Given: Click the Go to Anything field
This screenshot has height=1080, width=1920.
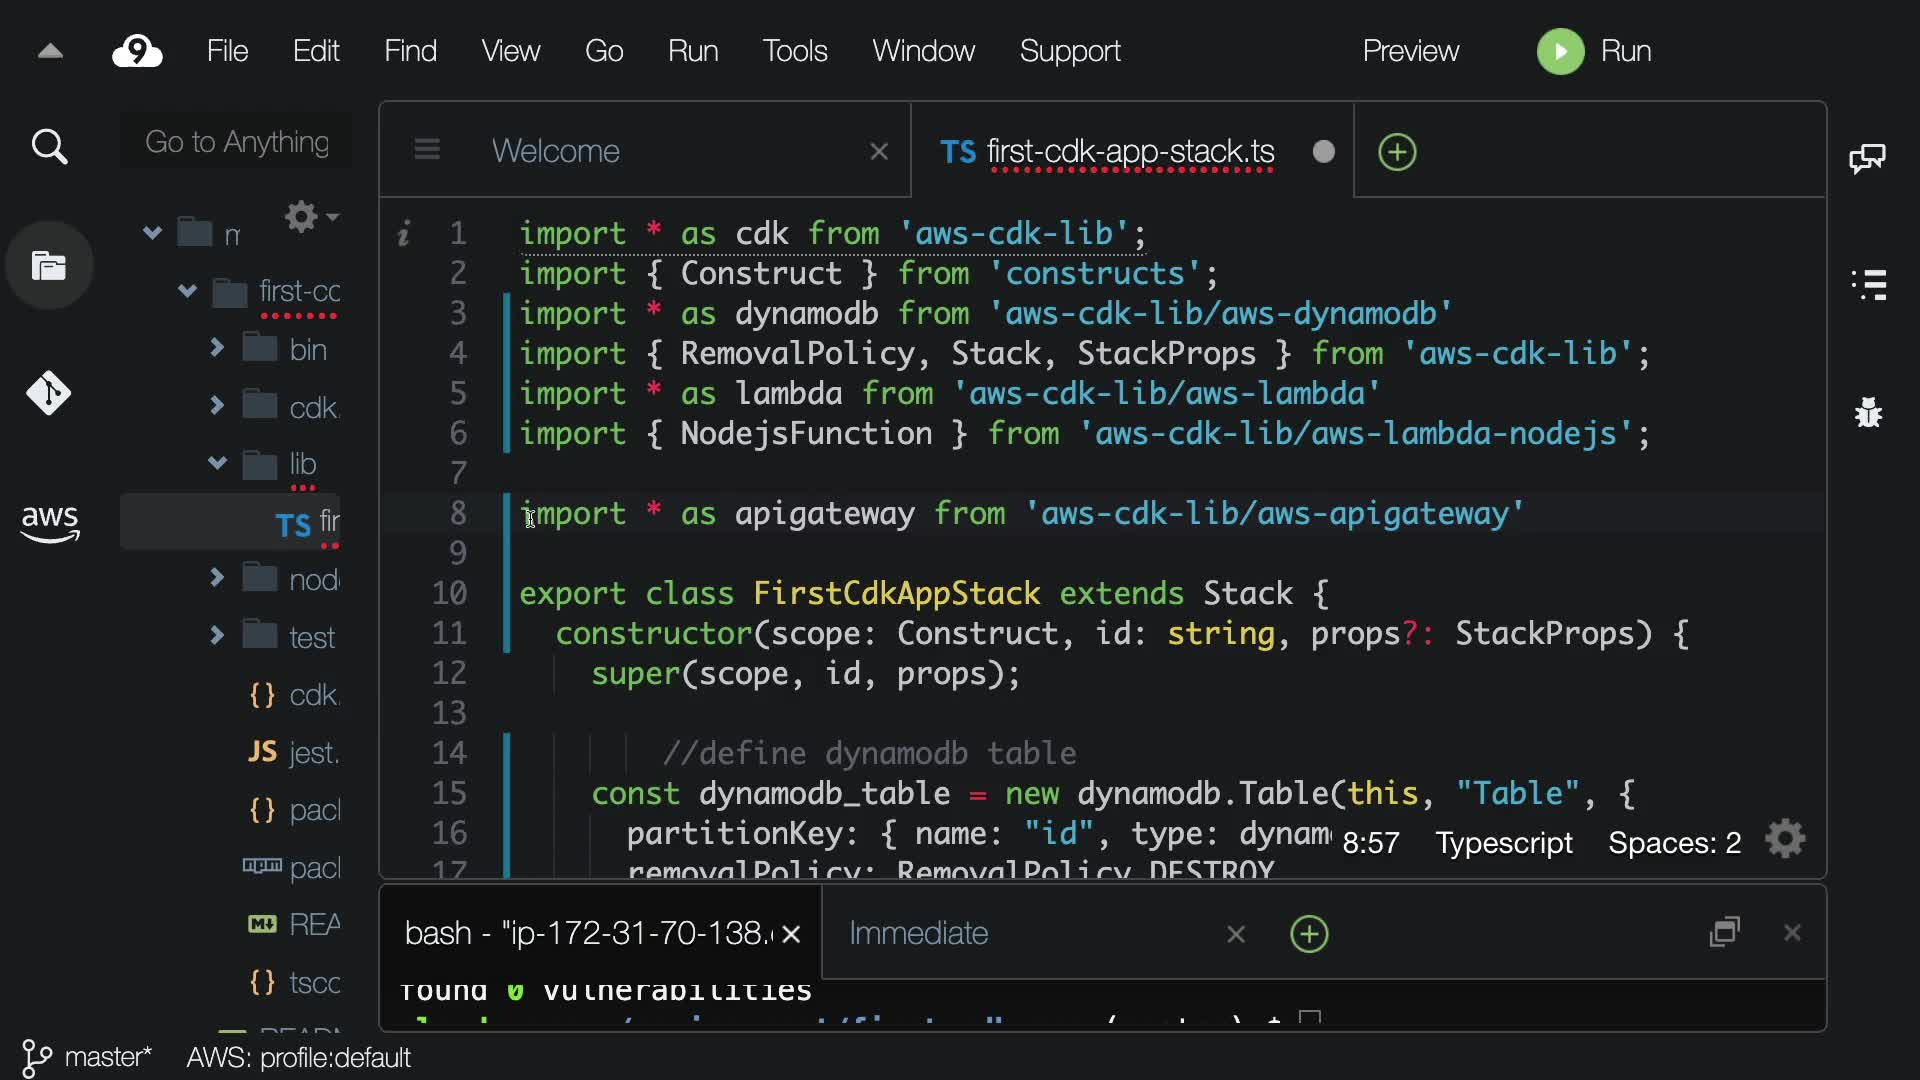Looking at the screenshot, I should (237, 142).
